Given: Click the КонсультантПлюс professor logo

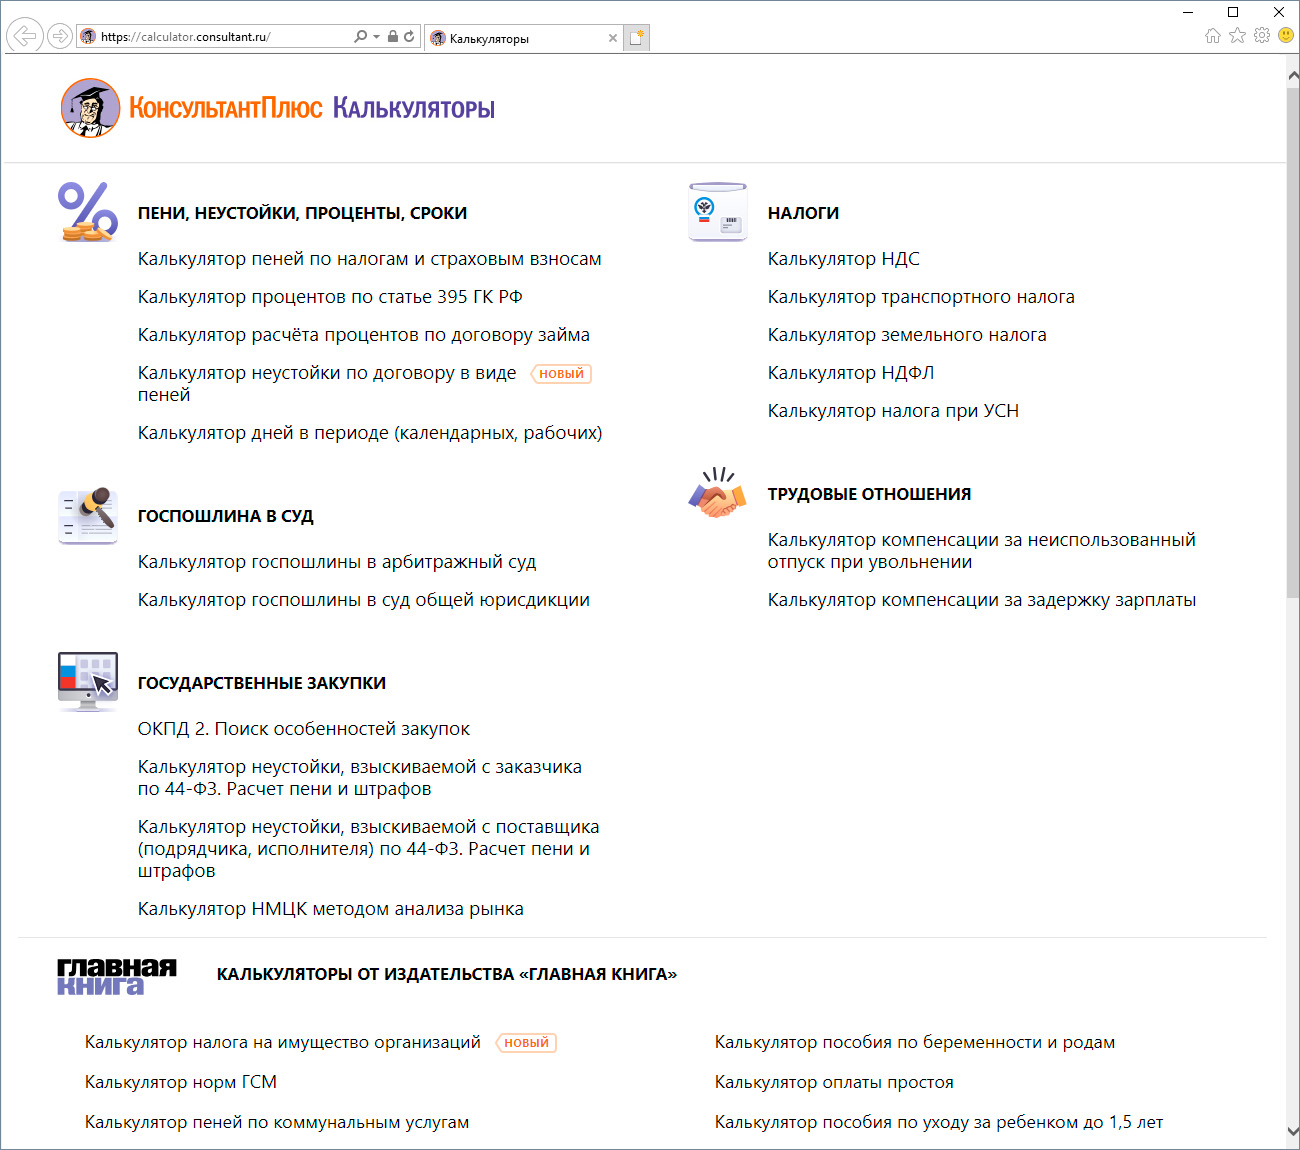Looking at the screenshot, I should pos(90,108).
